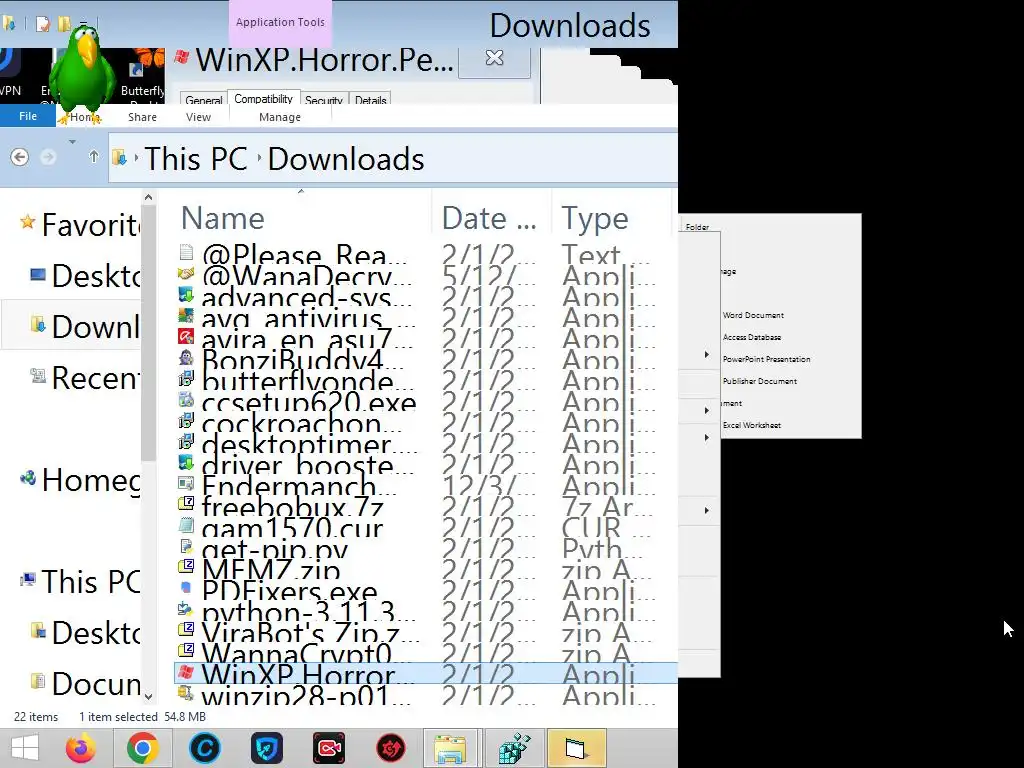Close the WinXP.Horror properties dialog

pyautogui.click(x=494, y=58)
